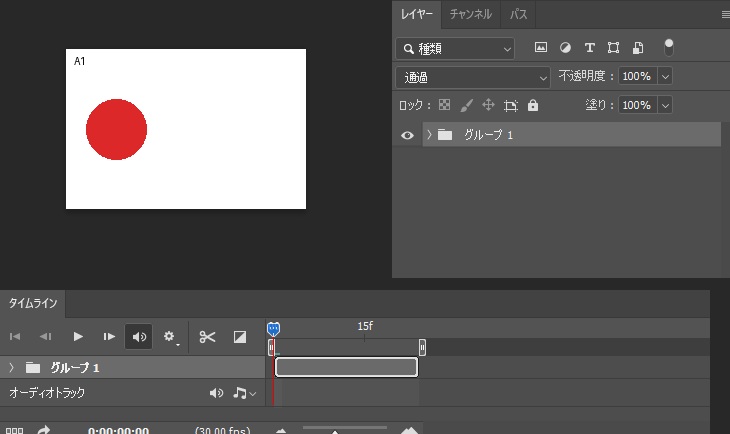Go to first frame button

[x=15, y=336]
